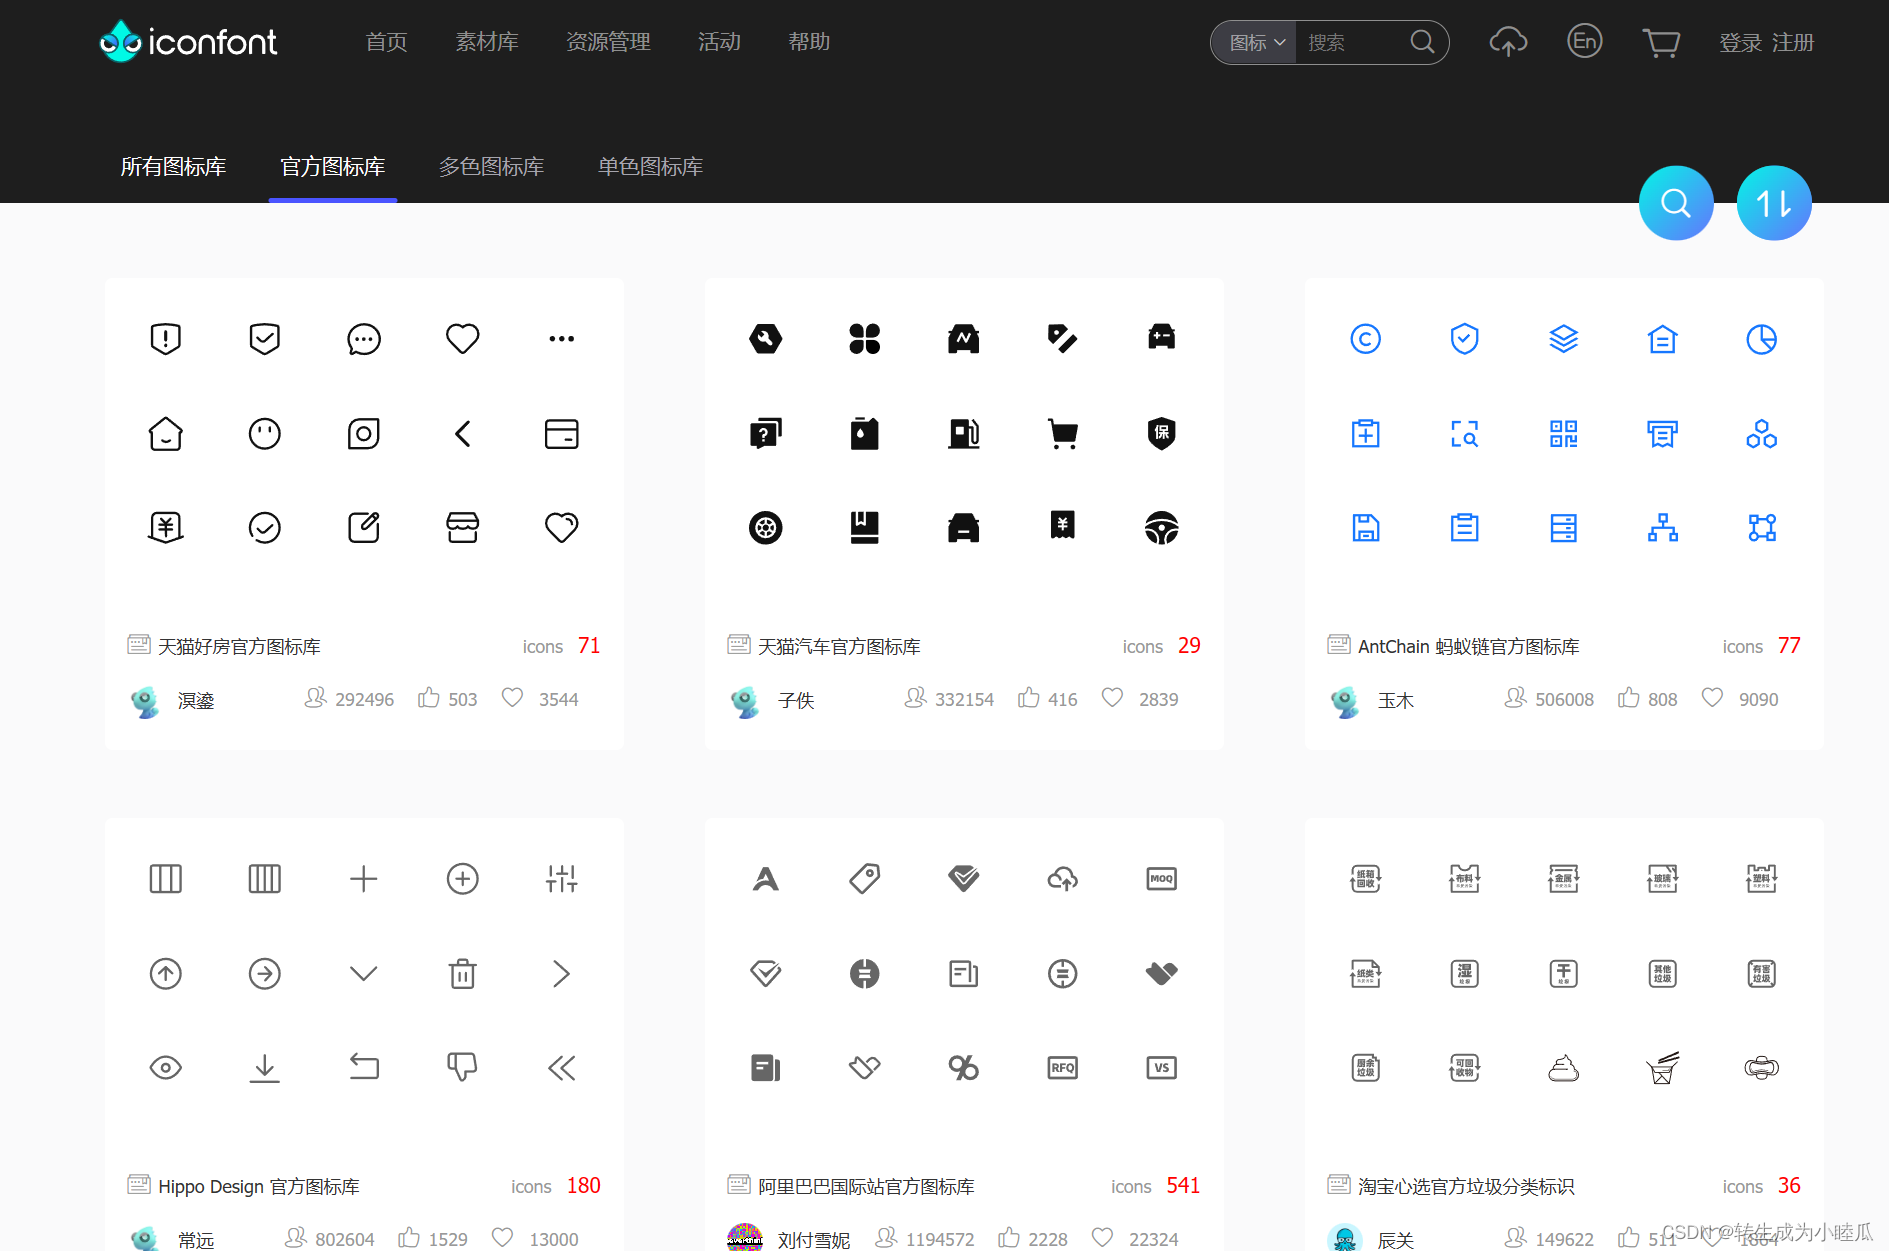Open the 素材库 nav menu
Viewport: 1889px width, 1251px height.
pos(487,42)
